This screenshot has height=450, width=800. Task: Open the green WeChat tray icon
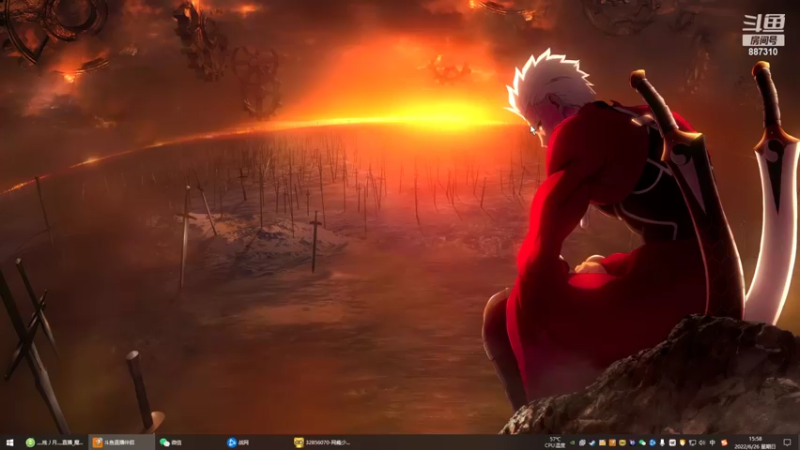642,442
